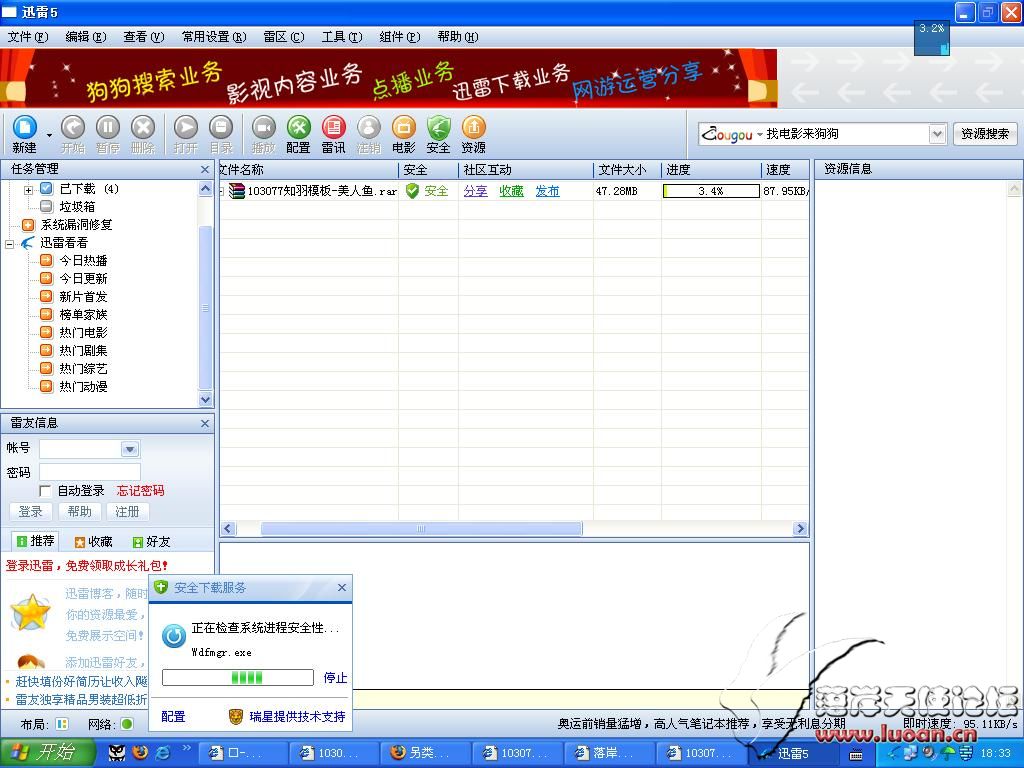Open the 常用设置 menu
The width and height of the screenshot is (1024, 768).
214,37
